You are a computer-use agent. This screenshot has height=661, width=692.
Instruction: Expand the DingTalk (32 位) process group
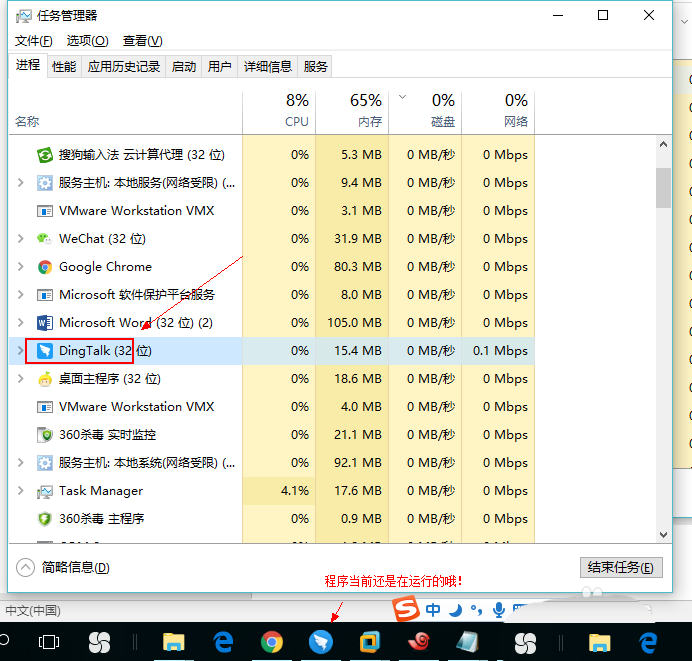[x=20, y=351]
